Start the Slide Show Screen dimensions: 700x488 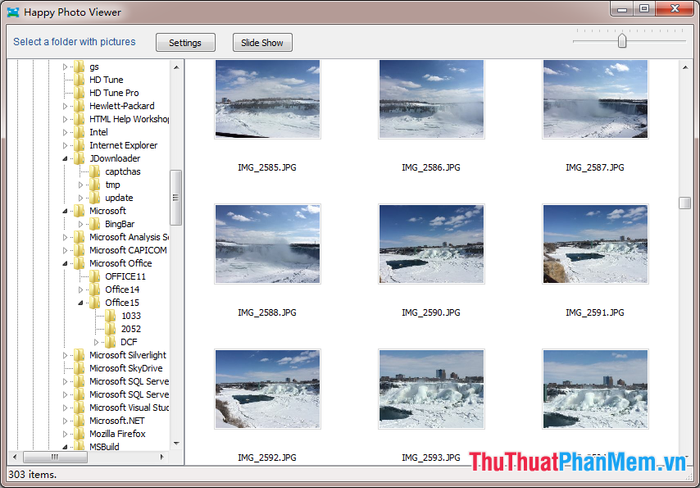click(262, 42)
